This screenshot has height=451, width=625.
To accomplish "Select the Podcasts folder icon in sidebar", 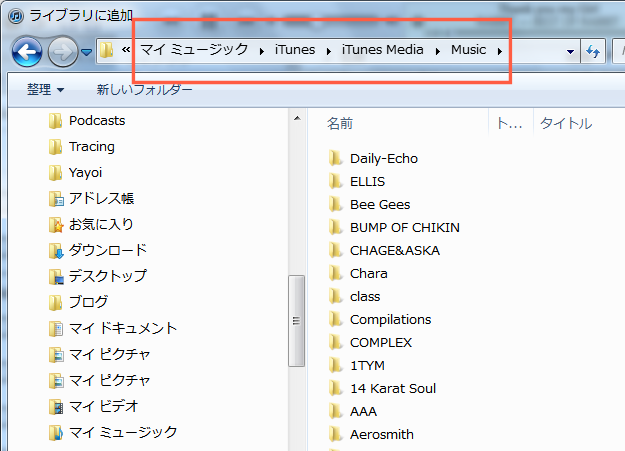I will coord(56,121).
